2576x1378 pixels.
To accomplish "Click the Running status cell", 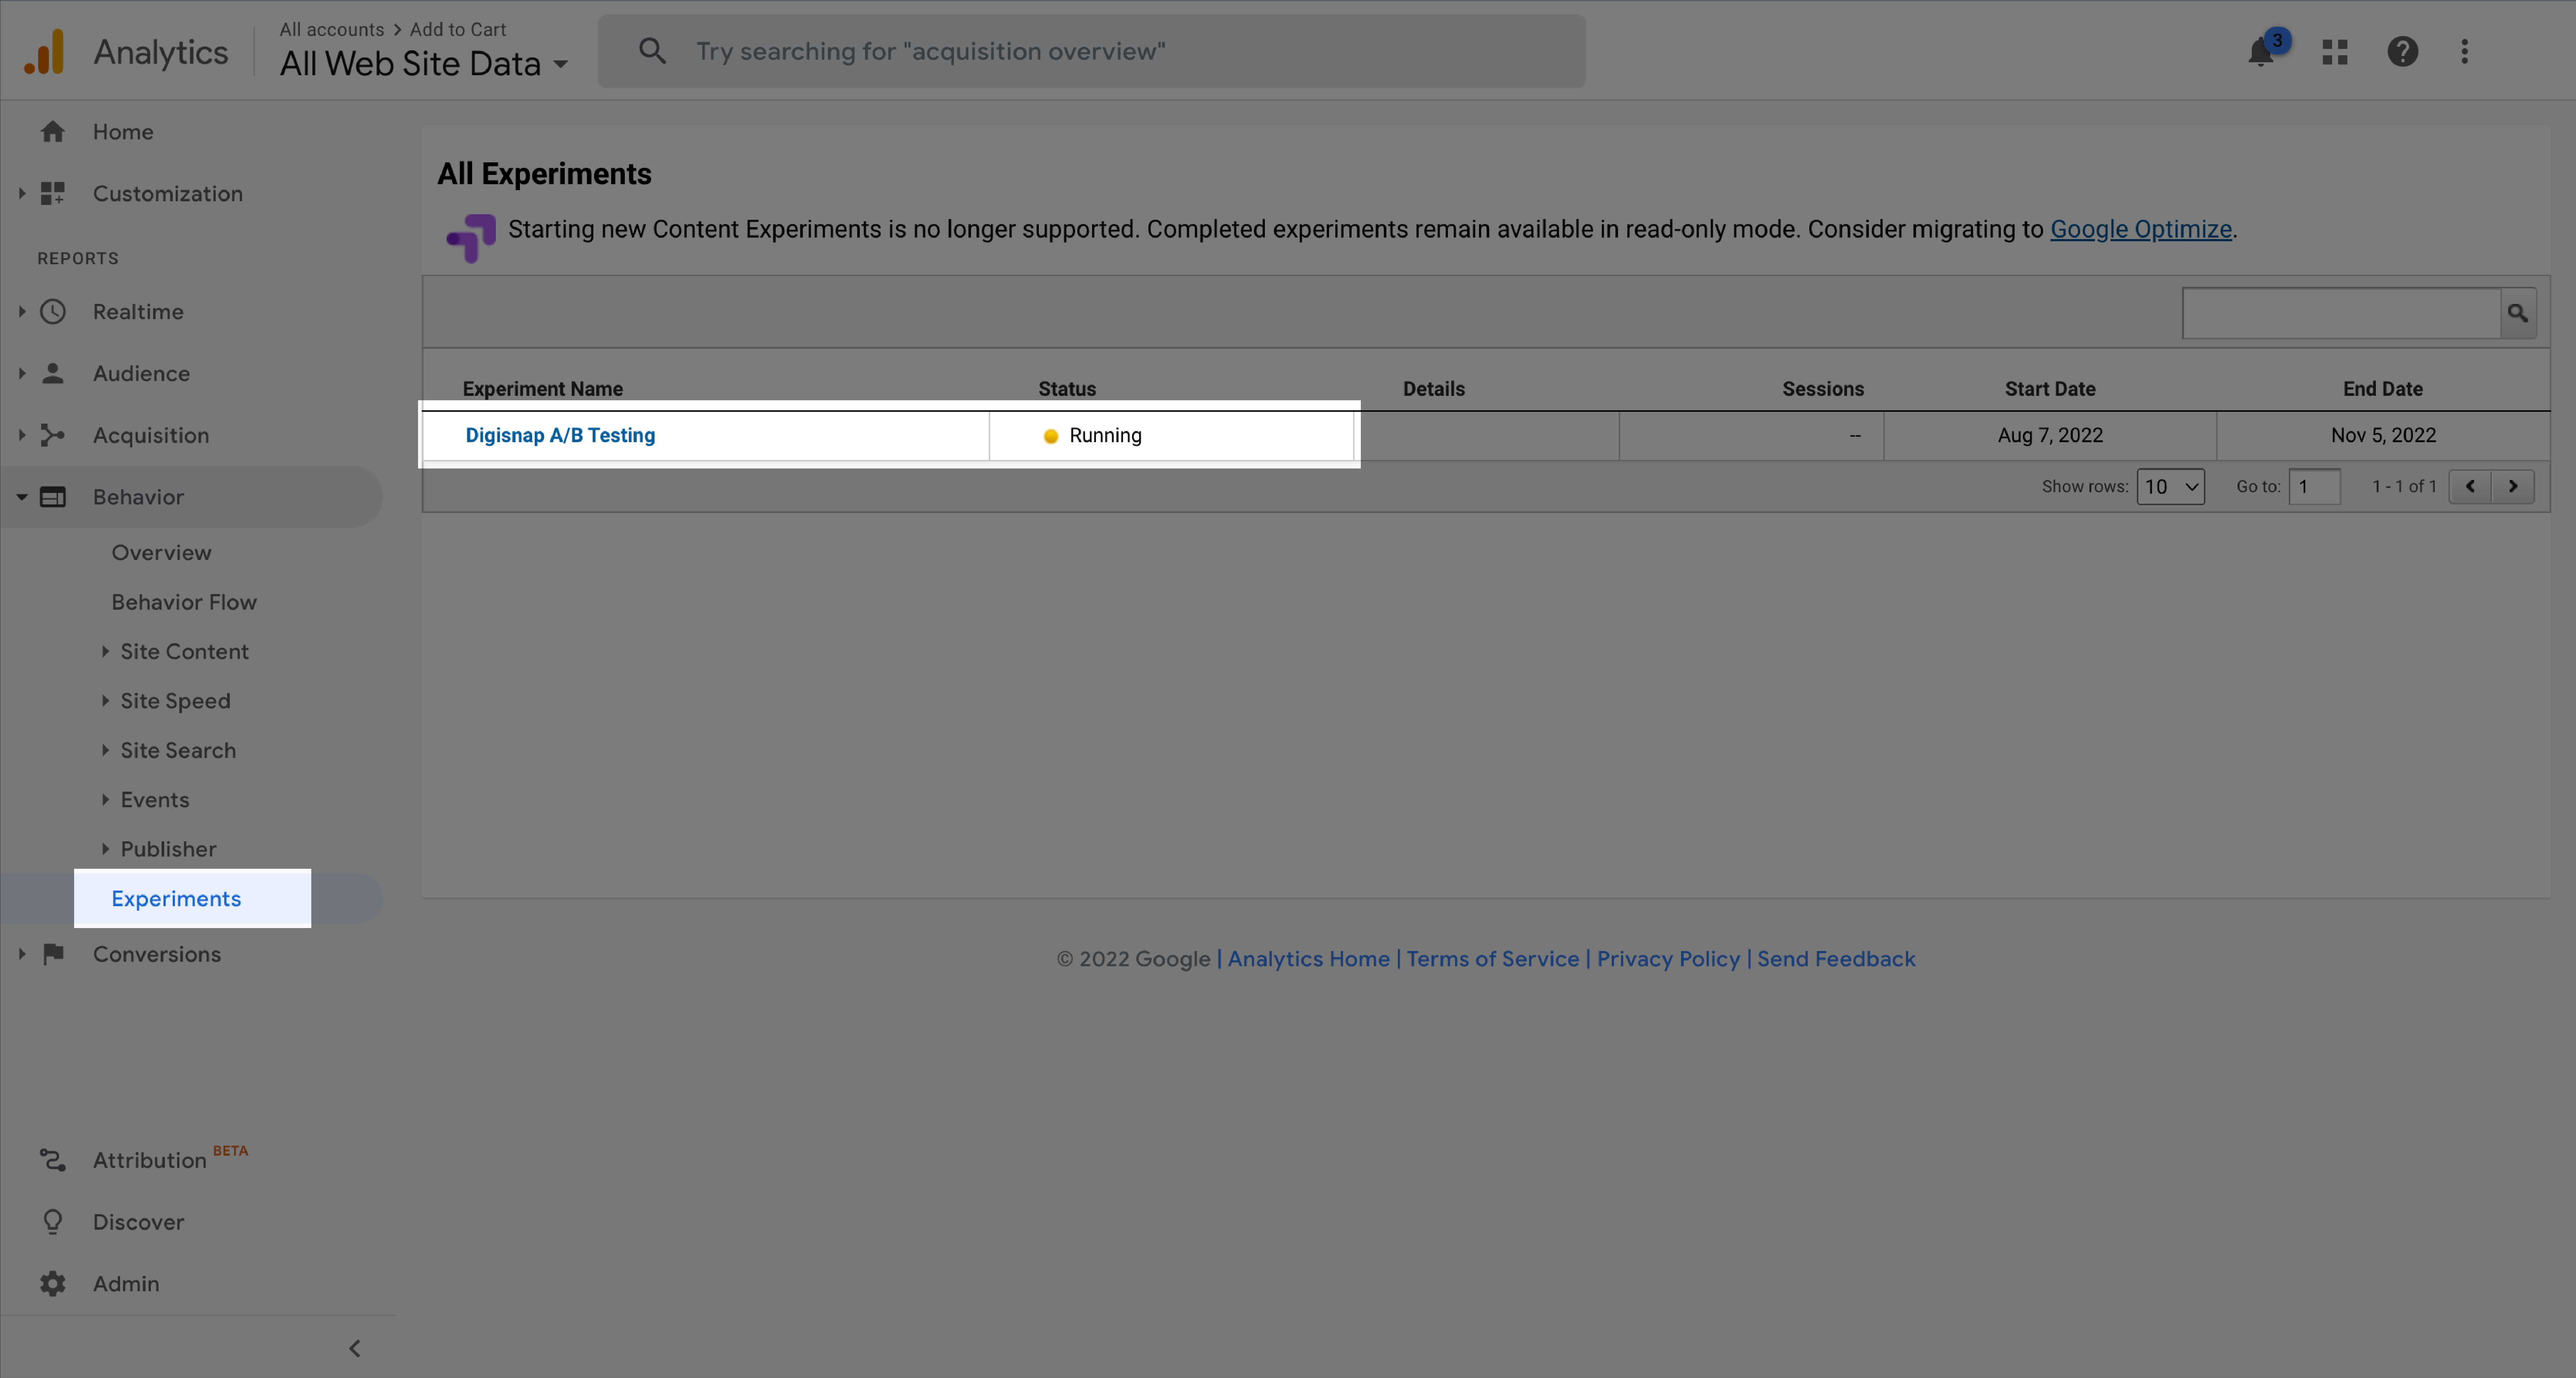I will click(1172, 435).
